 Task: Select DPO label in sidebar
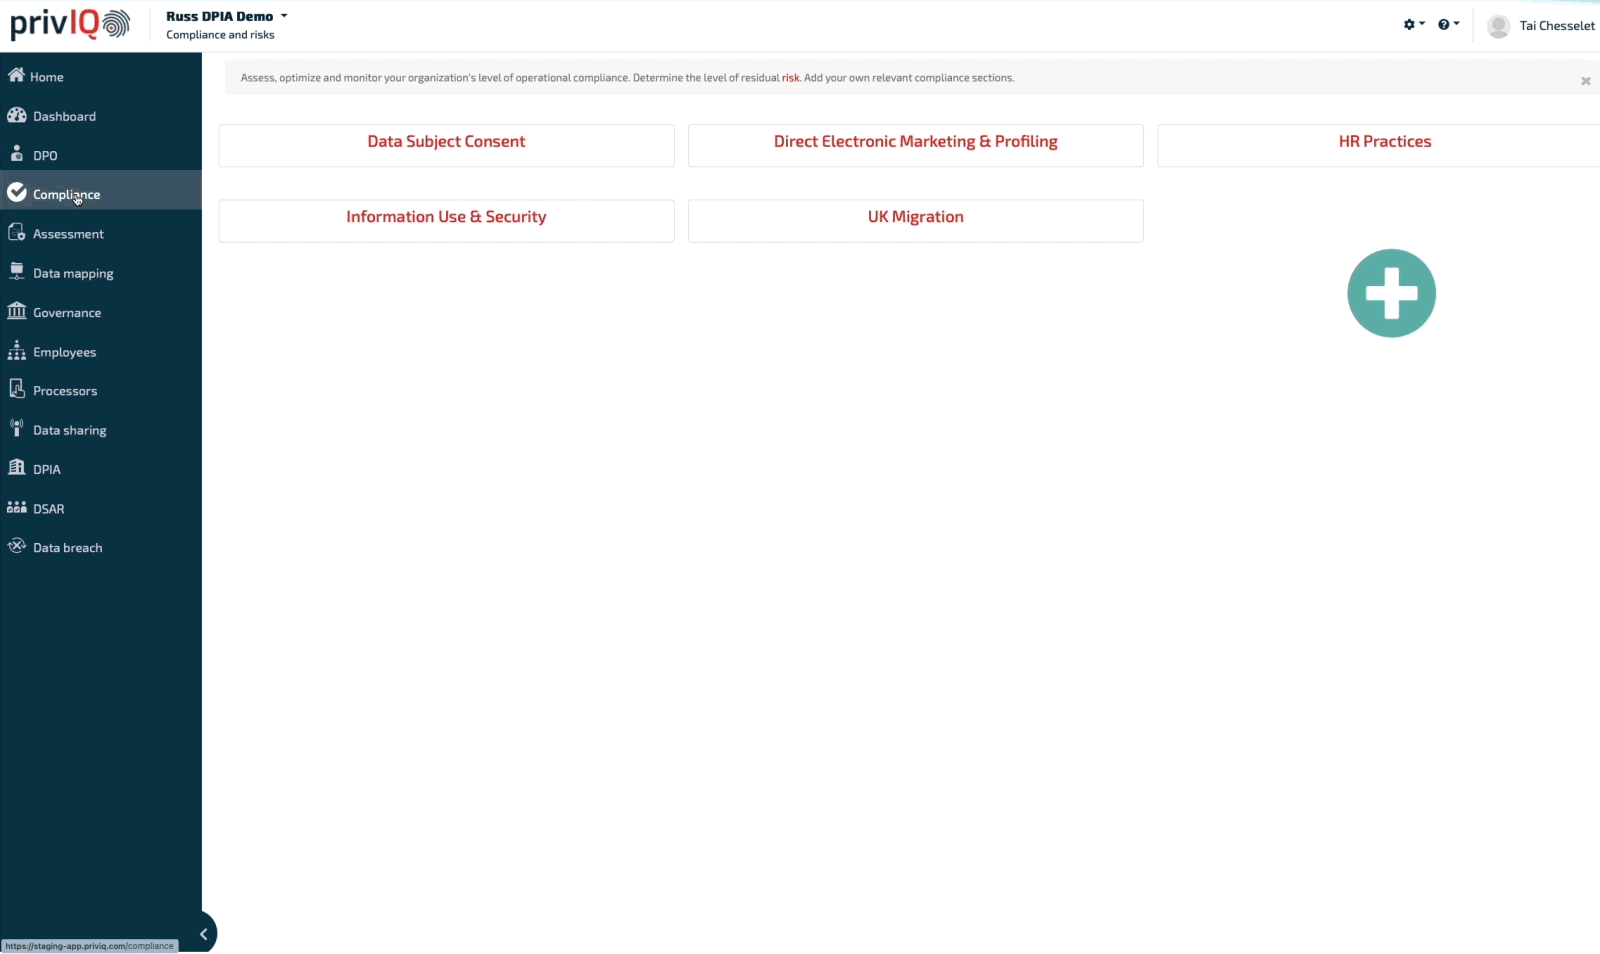tap(45, 155)
